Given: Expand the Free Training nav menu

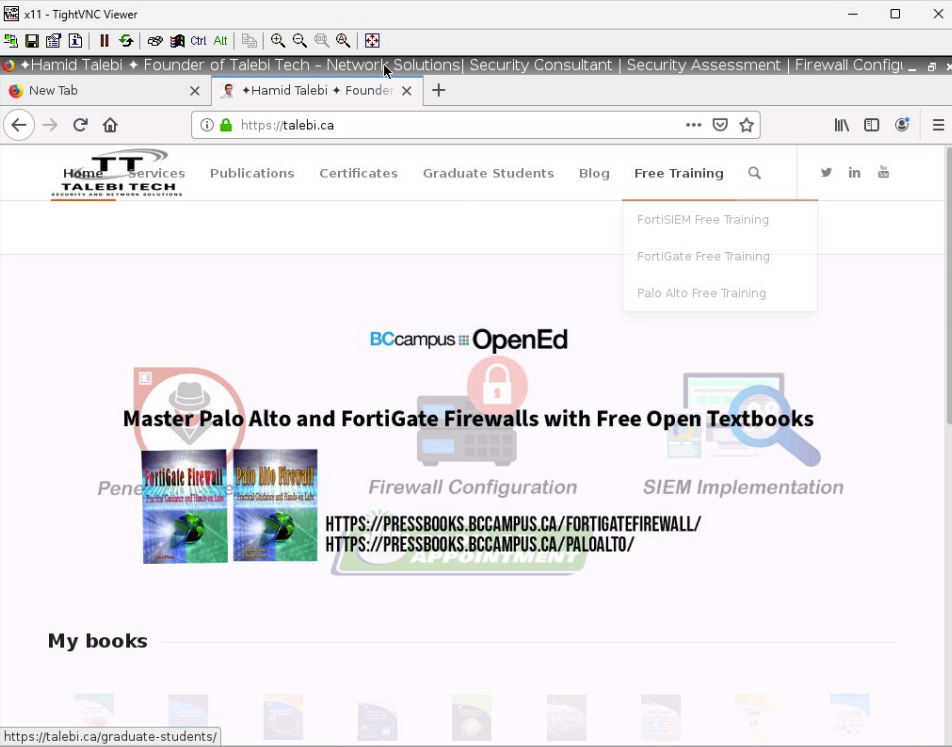Looking at the screenshot, I should pyautogui.click(x=678, y=173).
